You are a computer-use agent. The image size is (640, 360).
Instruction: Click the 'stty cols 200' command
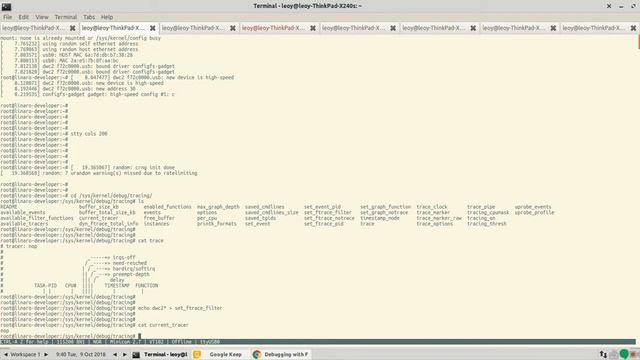click(x=89, y=134)
